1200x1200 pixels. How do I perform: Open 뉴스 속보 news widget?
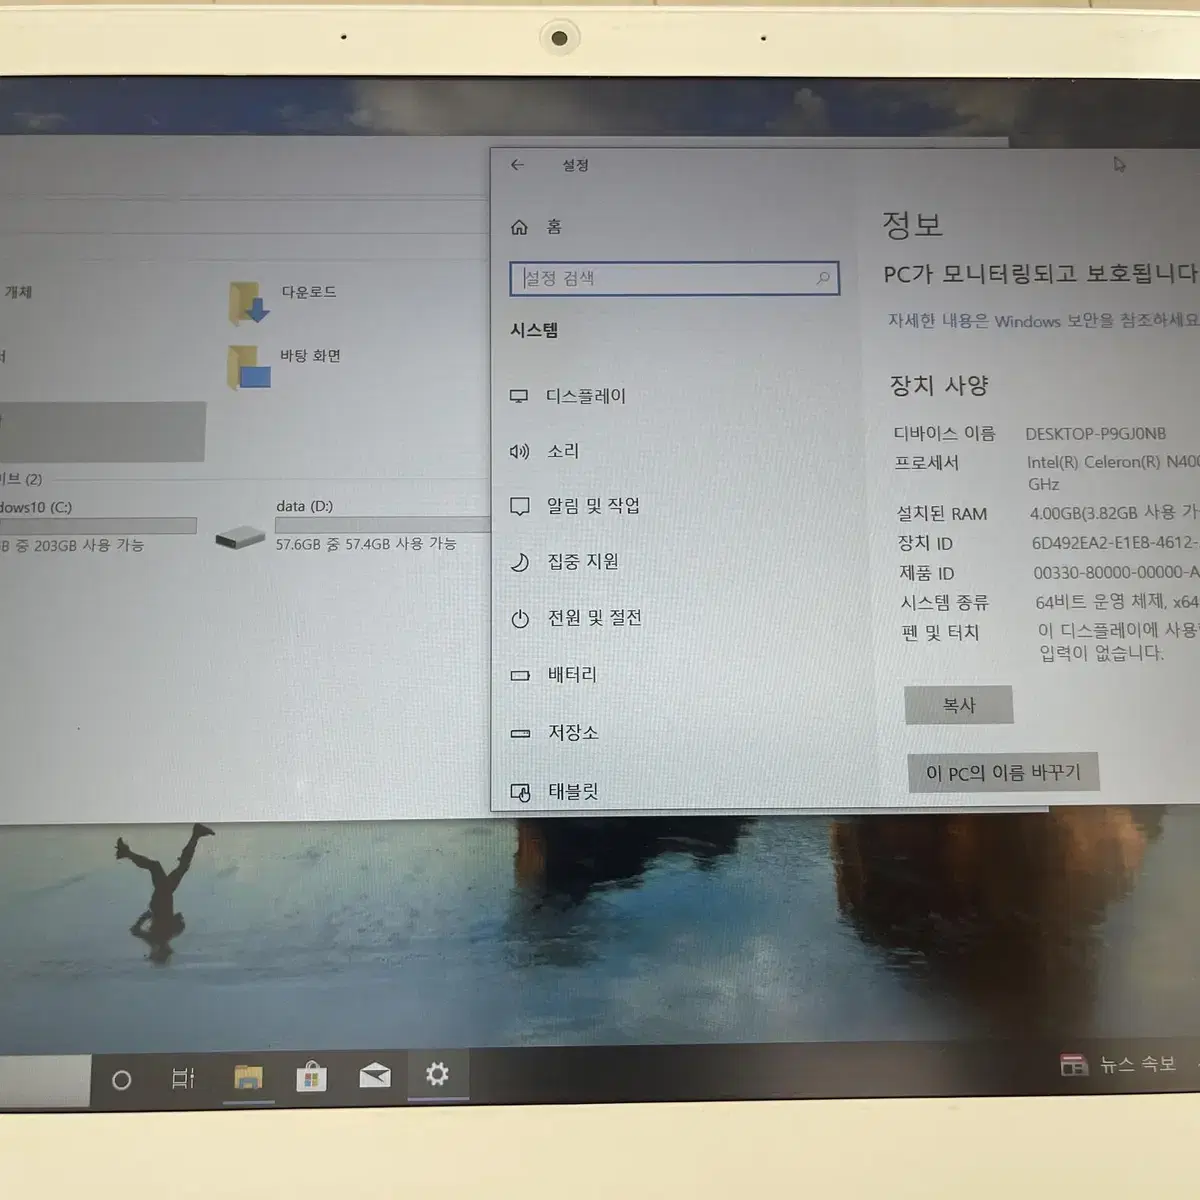pos(1118,1065)
